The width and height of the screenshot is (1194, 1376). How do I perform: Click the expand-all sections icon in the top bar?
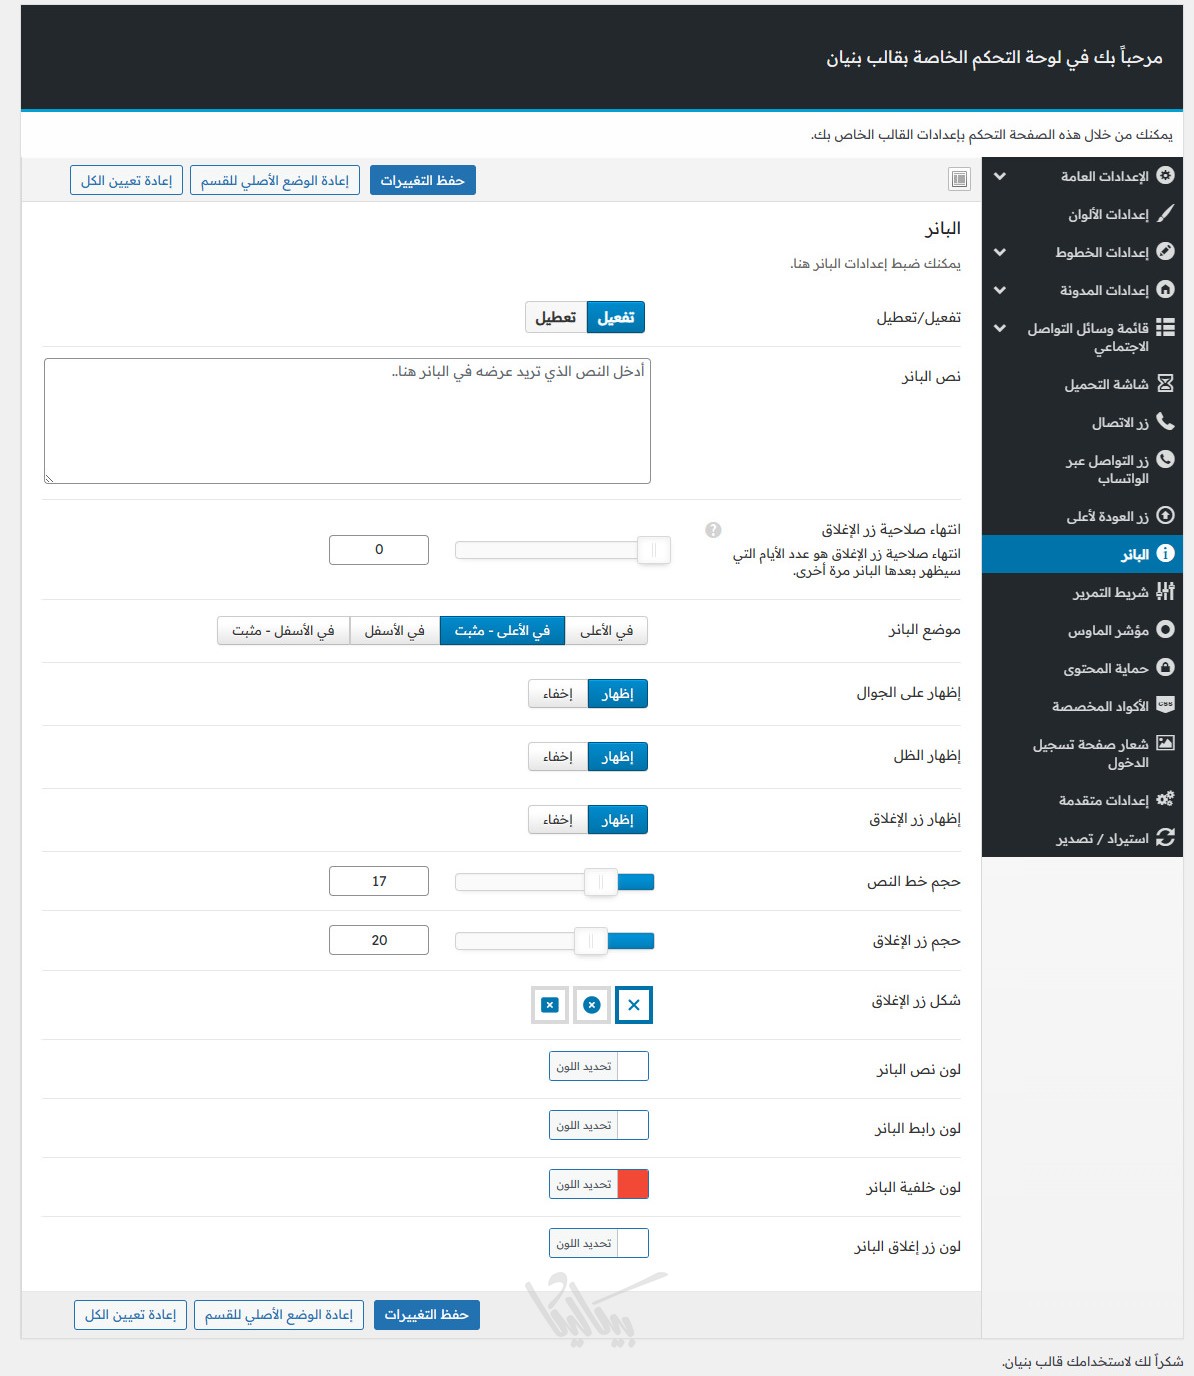[959, 179]
